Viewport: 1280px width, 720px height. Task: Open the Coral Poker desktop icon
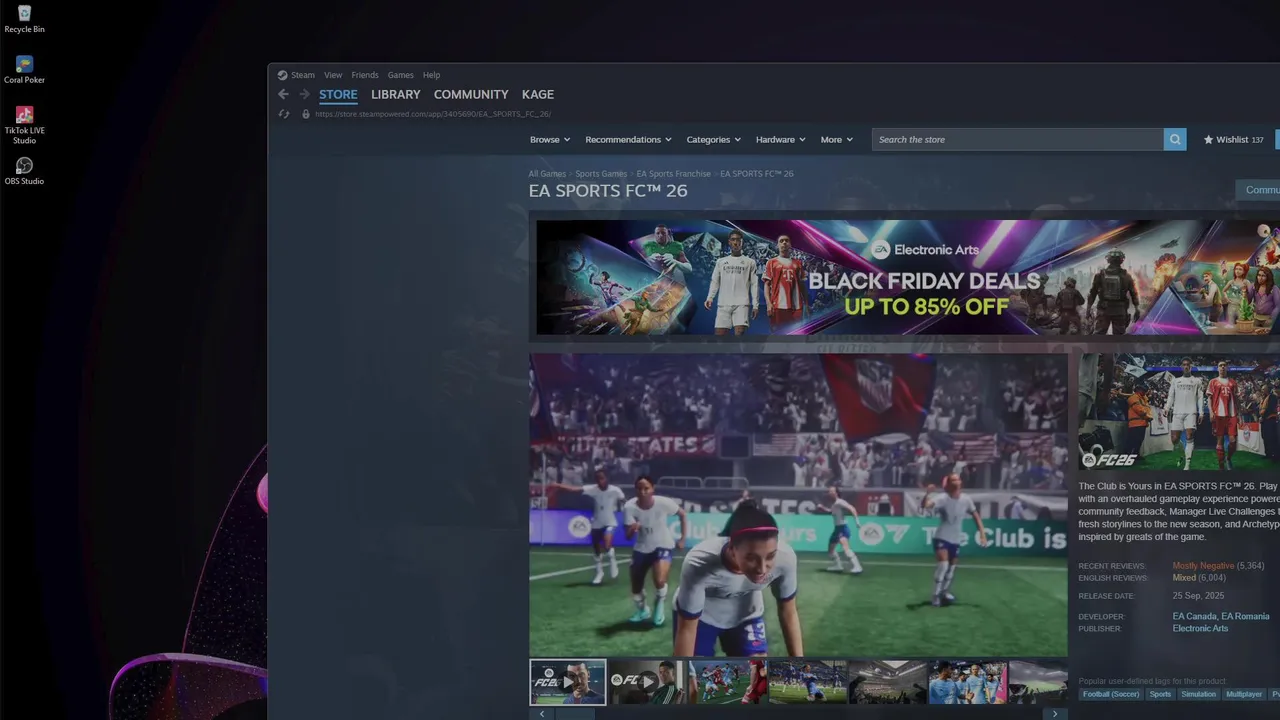click(x=24, y=70)
